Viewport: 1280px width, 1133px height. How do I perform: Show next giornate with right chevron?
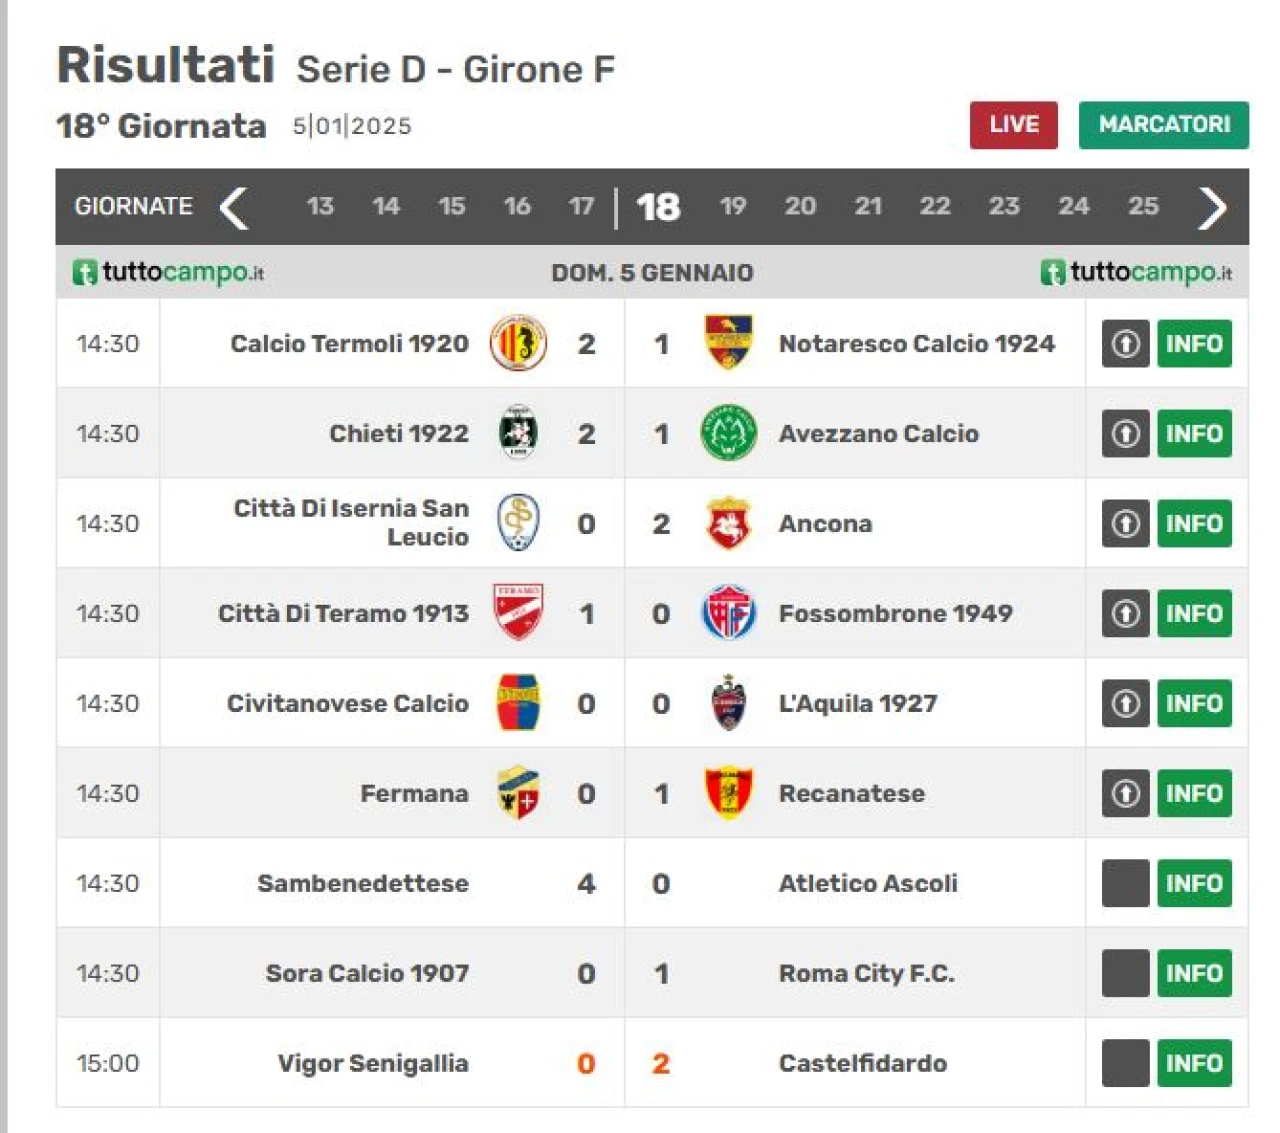[x=1212, y=208]
